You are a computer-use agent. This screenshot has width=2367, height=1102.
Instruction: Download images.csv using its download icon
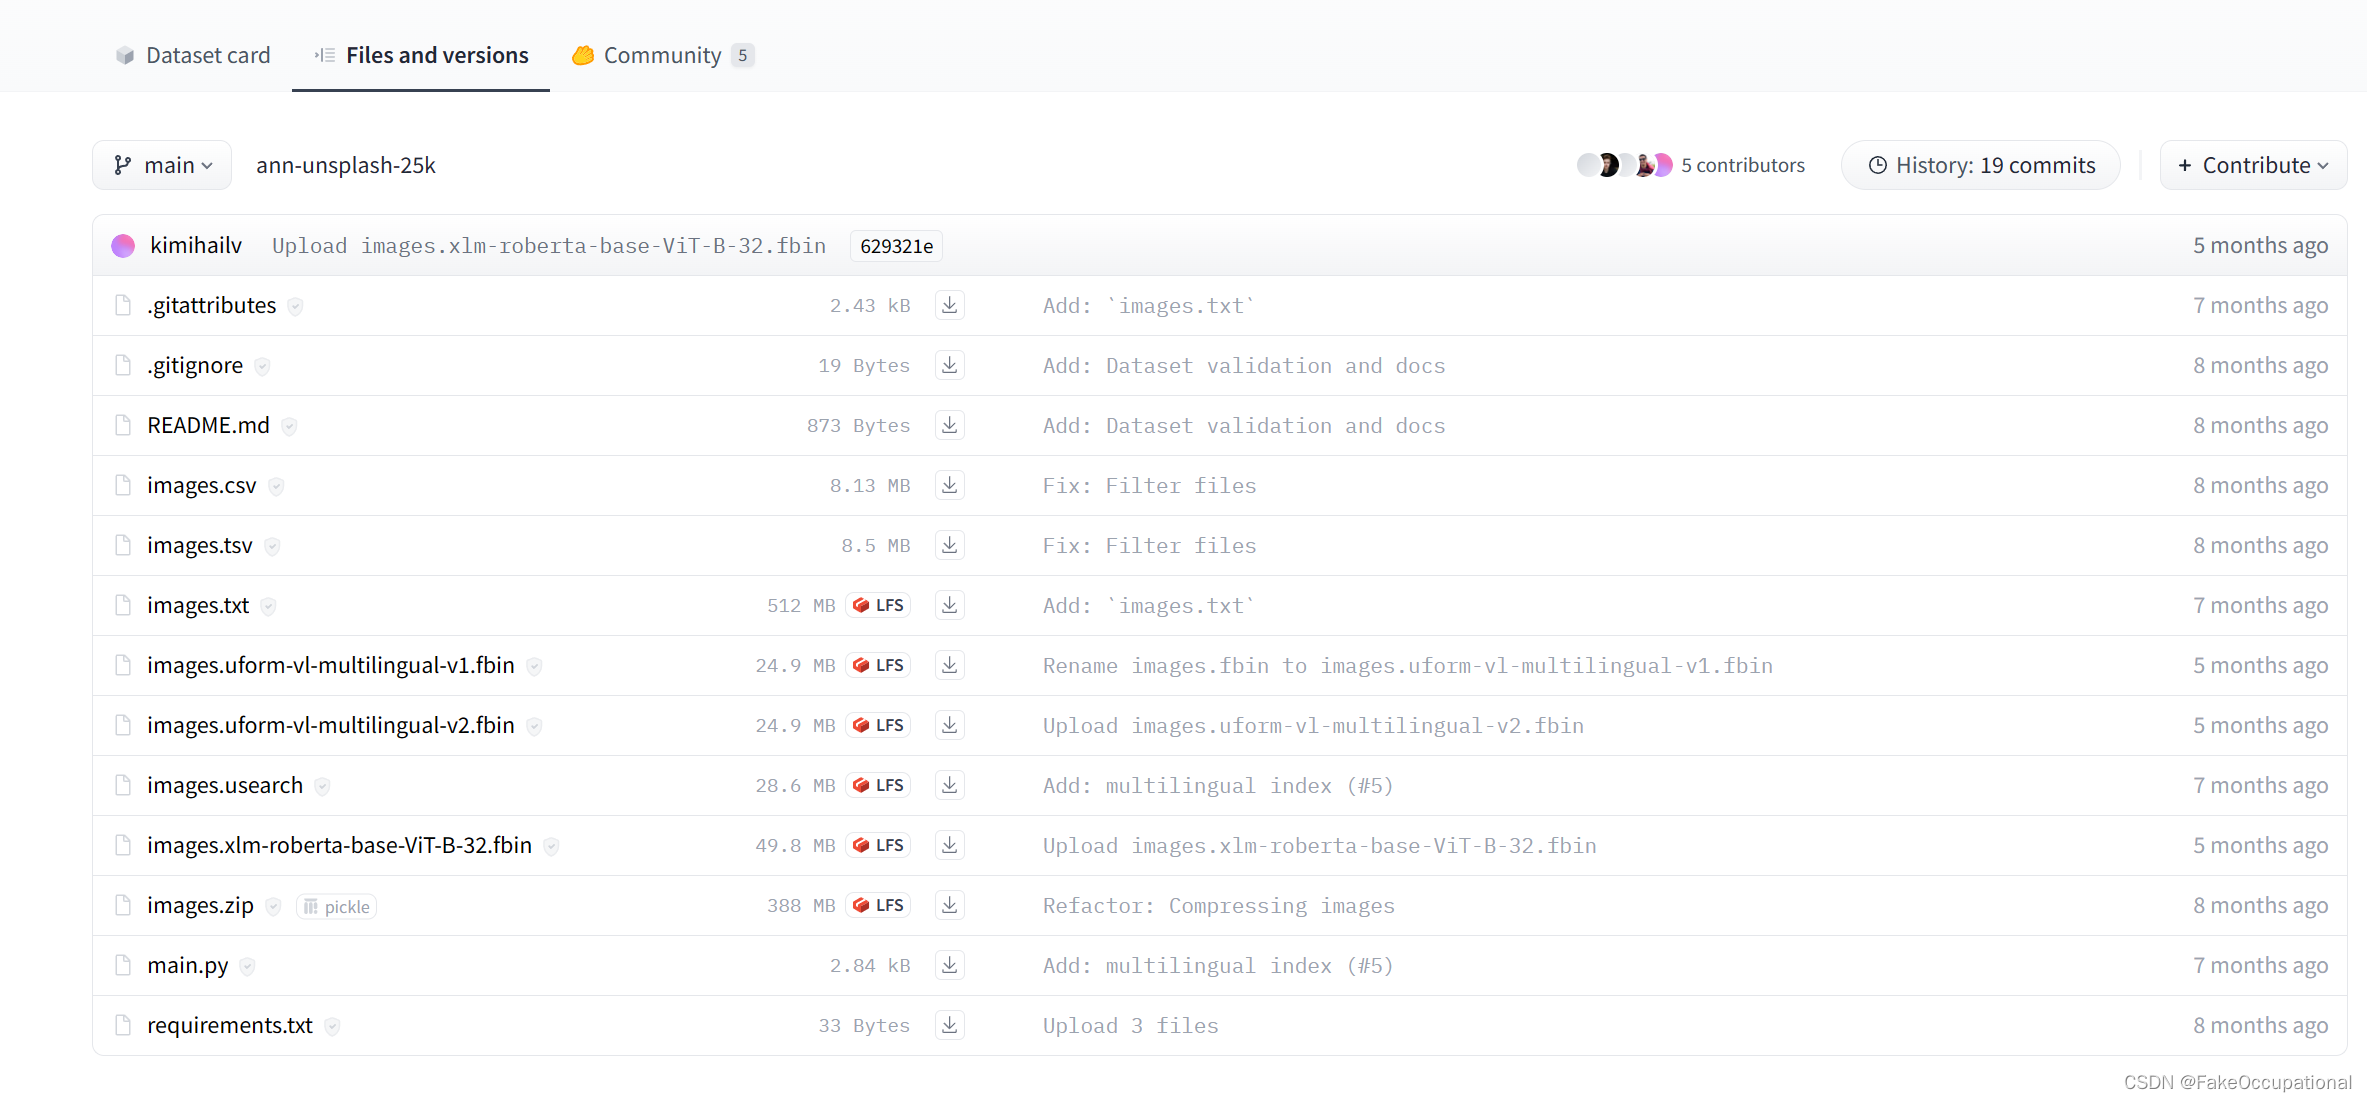[x=949, y=485]
